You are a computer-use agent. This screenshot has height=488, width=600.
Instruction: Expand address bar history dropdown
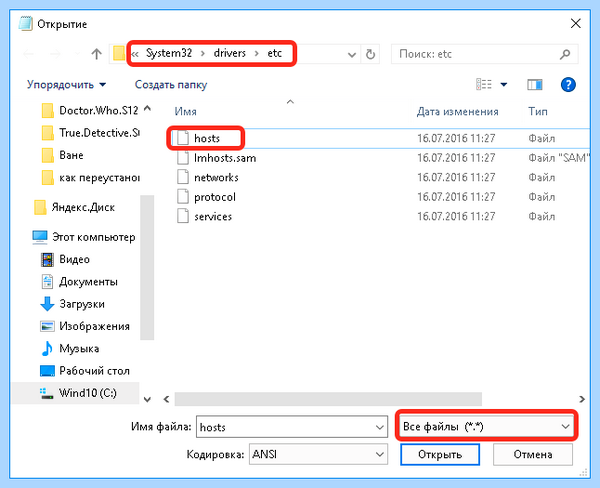pos(352,55)
